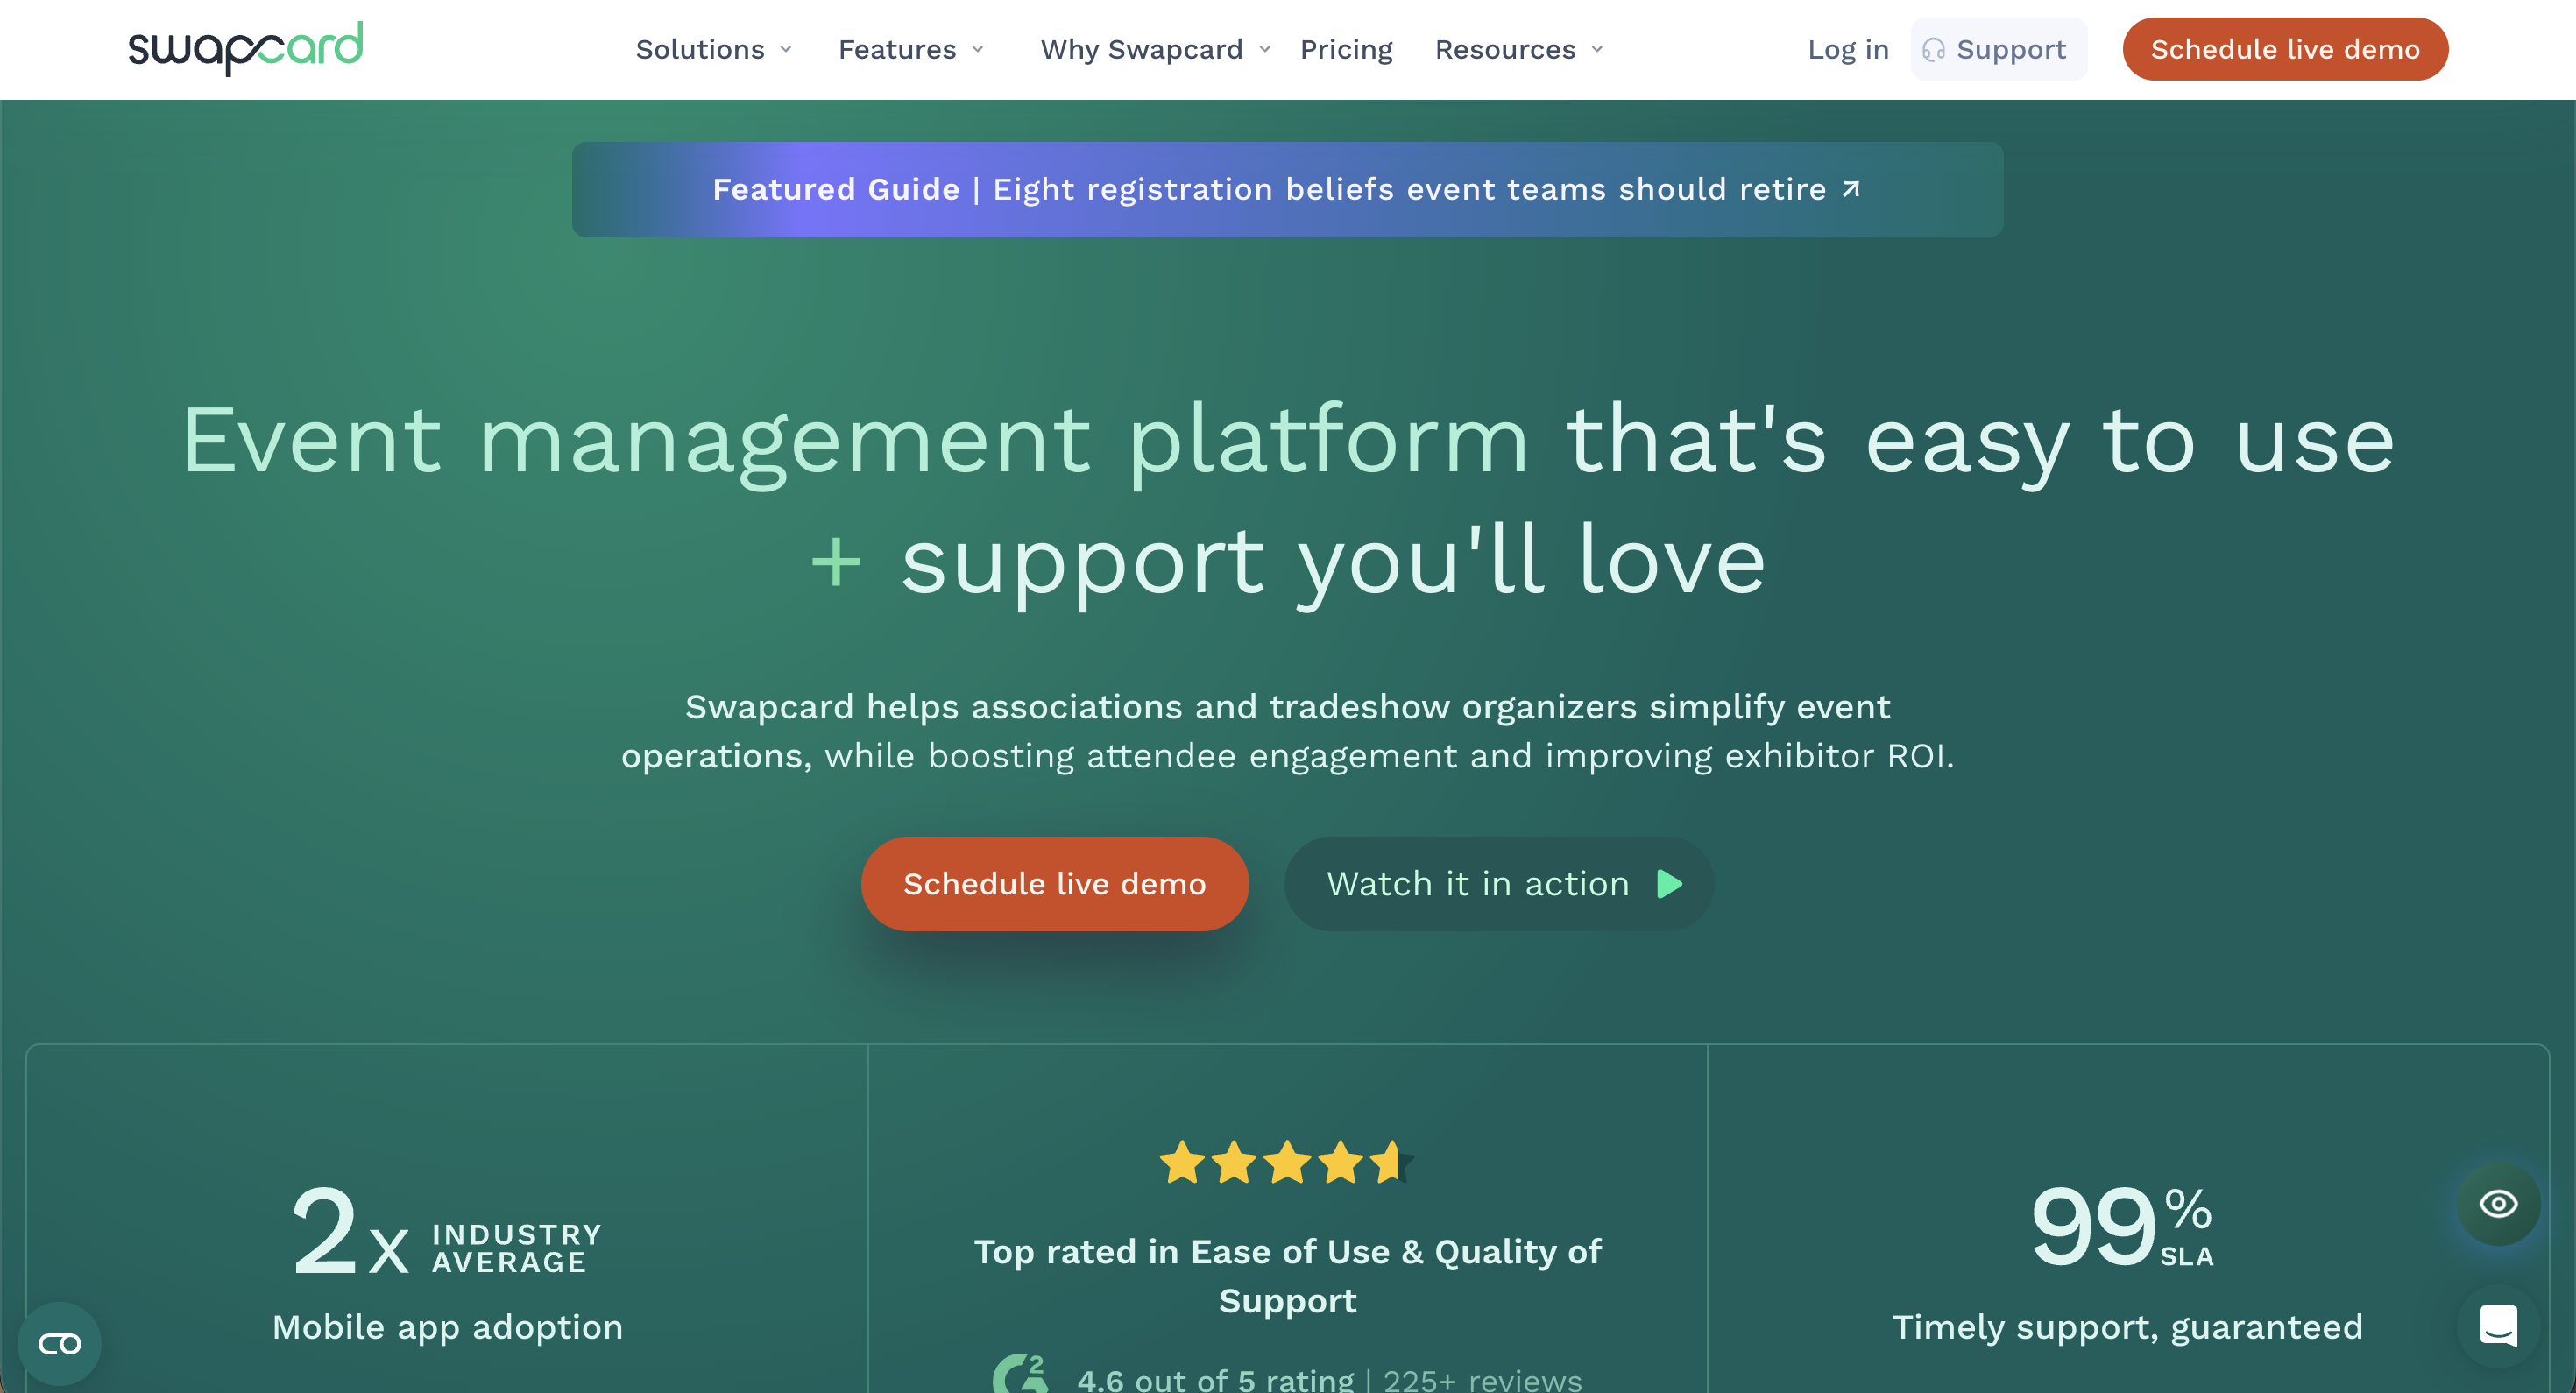Click the Swapcard logo
The width and height of the screenshot is (2576, 1393).
(245, 48)
